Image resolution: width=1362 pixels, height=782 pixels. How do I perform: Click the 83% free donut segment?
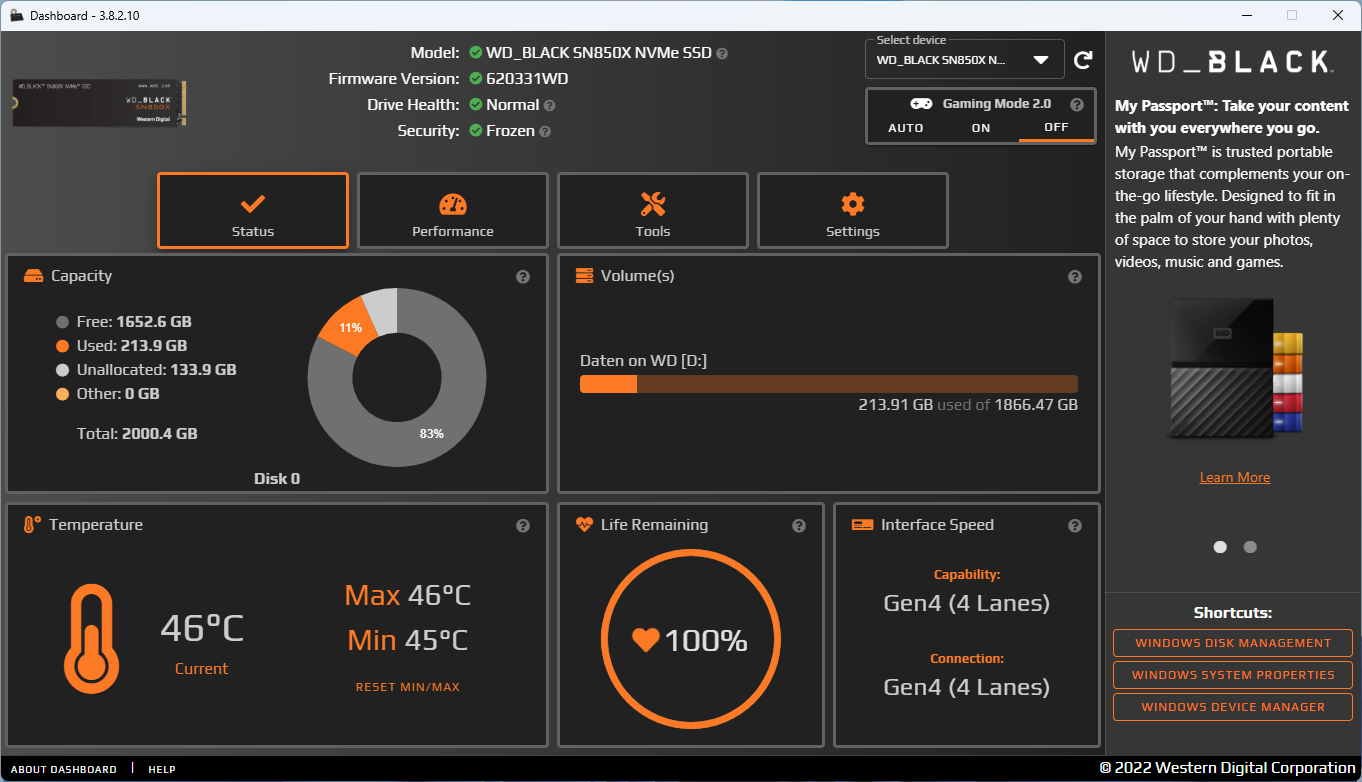coord(432,433)
